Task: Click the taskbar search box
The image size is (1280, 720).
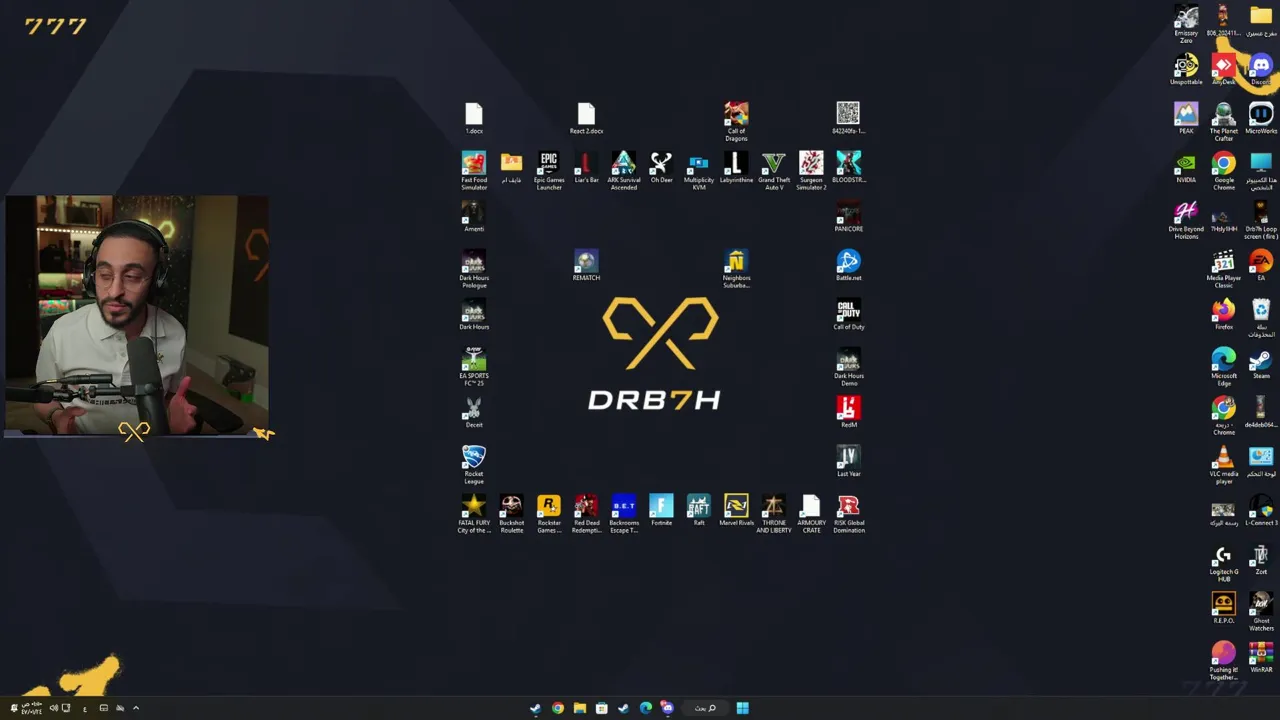Action: pyautogui.click(x=705, y=708)
